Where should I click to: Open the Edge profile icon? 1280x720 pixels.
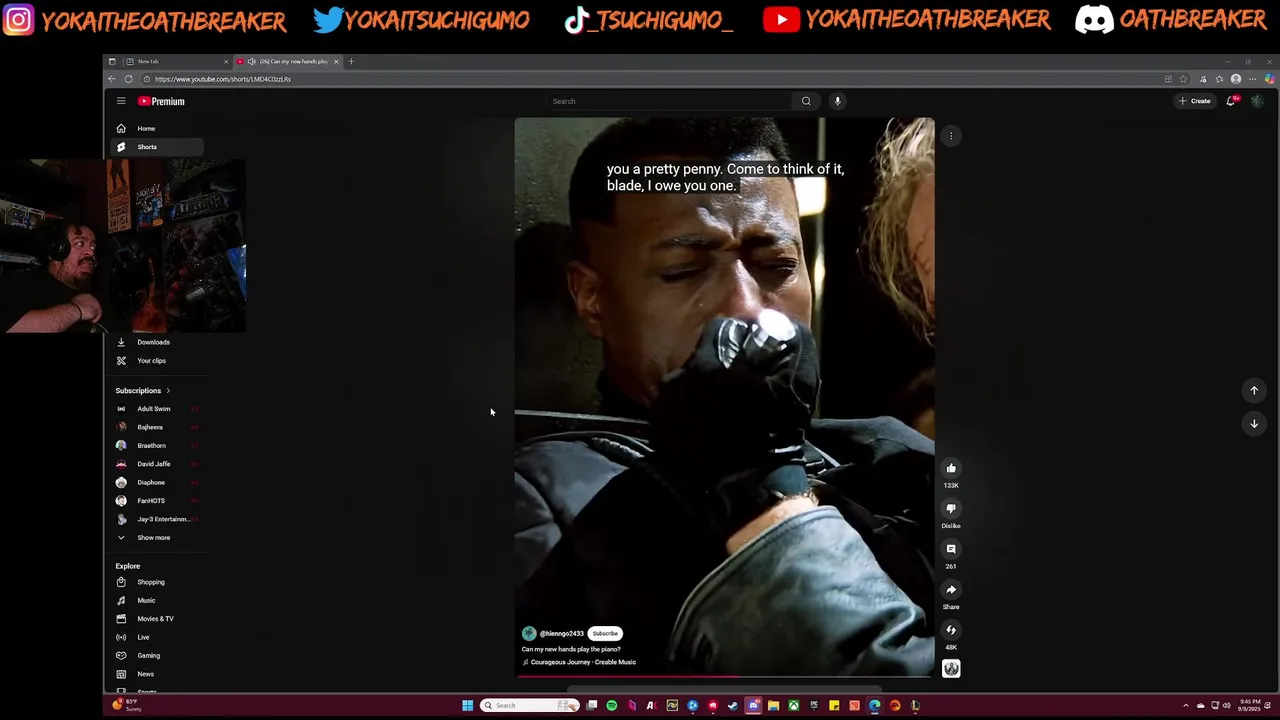[1236, 79]
